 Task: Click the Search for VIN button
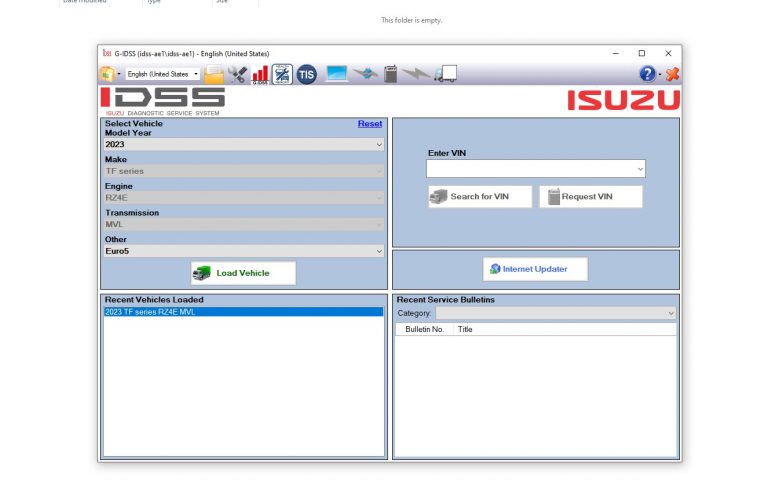click(480, 196)
